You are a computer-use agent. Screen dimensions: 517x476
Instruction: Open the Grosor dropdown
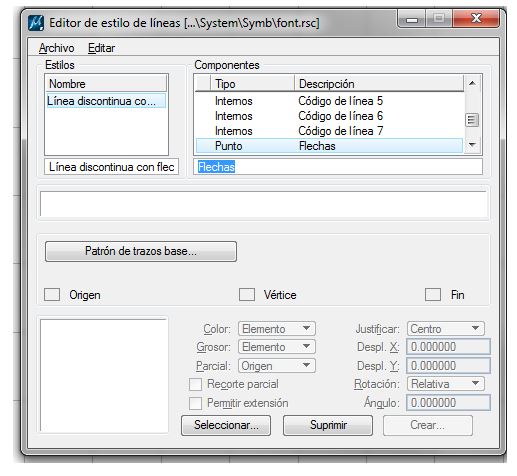(x=277, y=347)
